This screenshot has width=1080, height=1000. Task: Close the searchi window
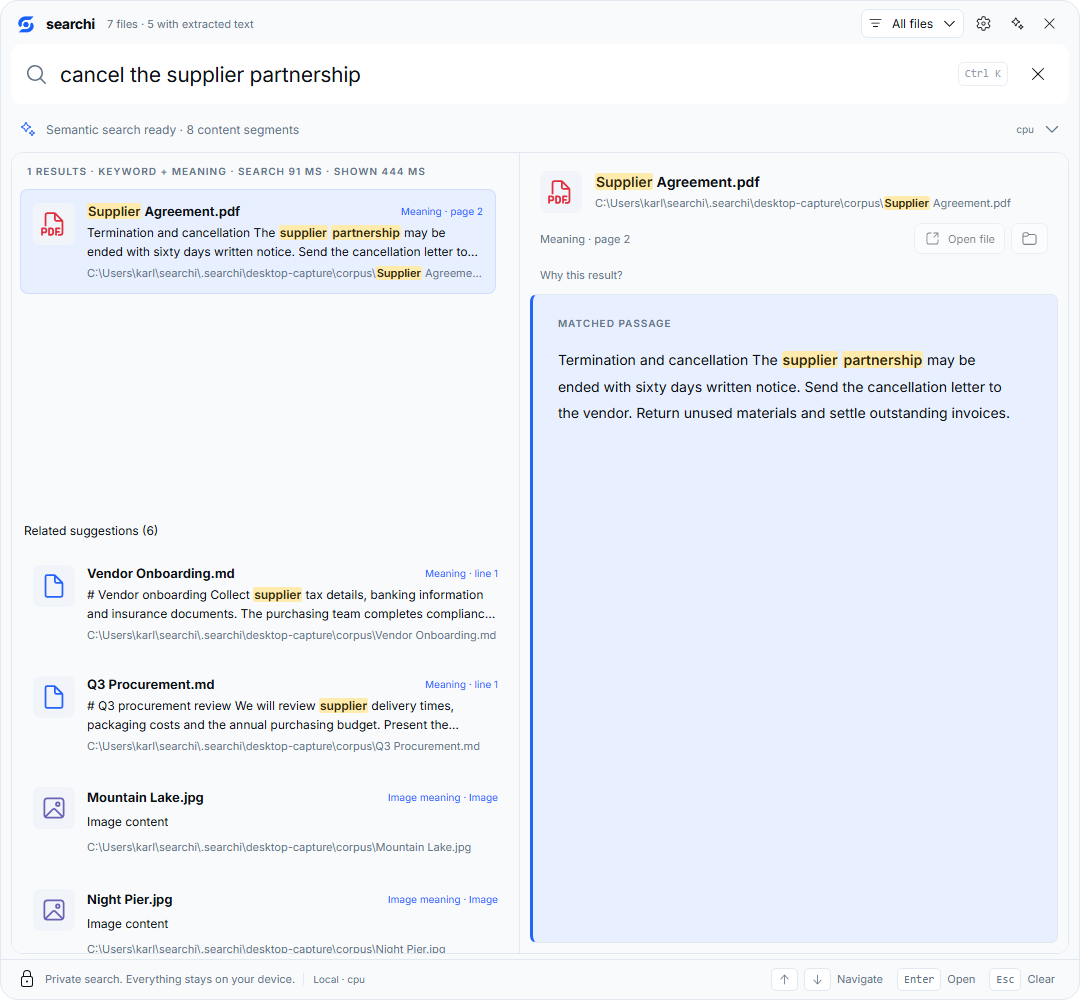click(x=1050, y=24)
